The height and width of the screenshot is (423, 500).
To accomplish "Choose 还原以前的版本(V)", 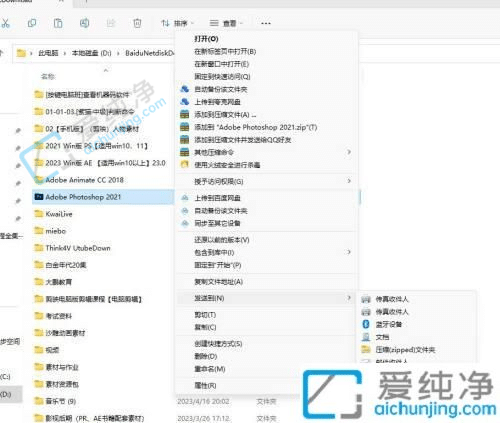I will (x=222, y=240).
